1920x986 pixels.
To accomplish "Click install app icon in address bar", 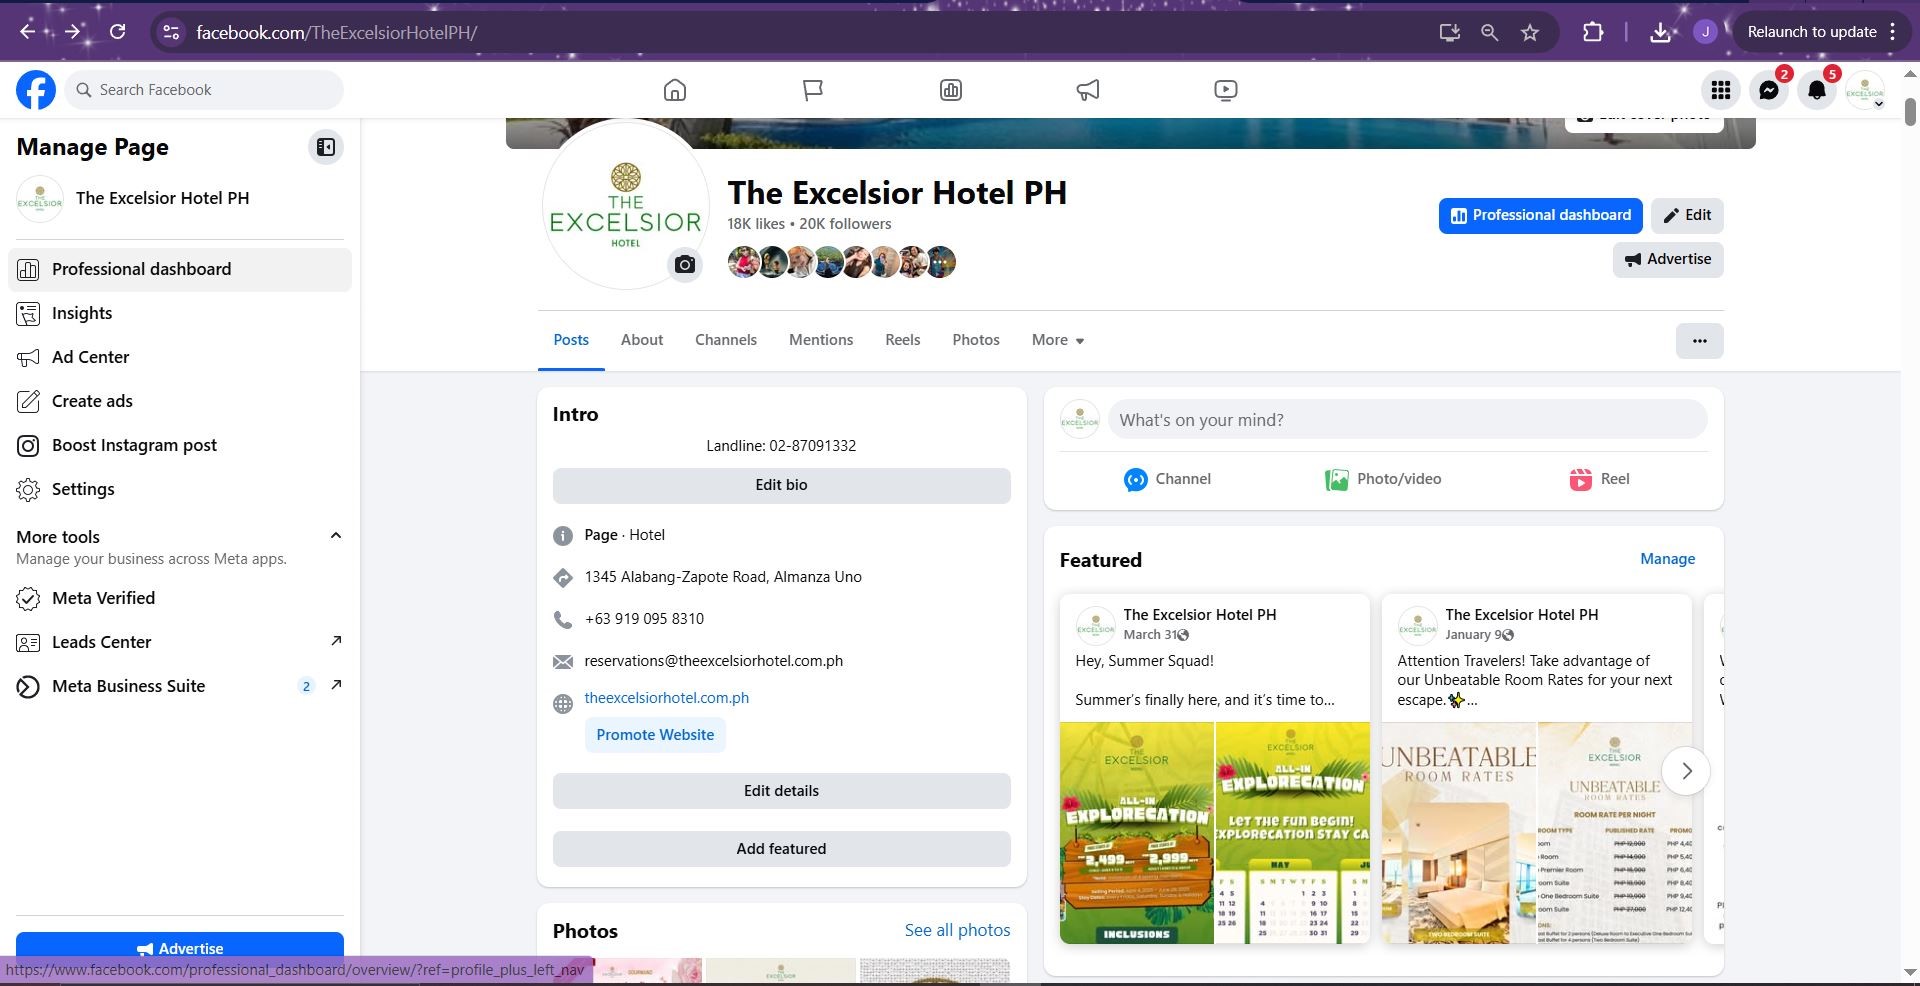I will click(x=1449, y=32).
